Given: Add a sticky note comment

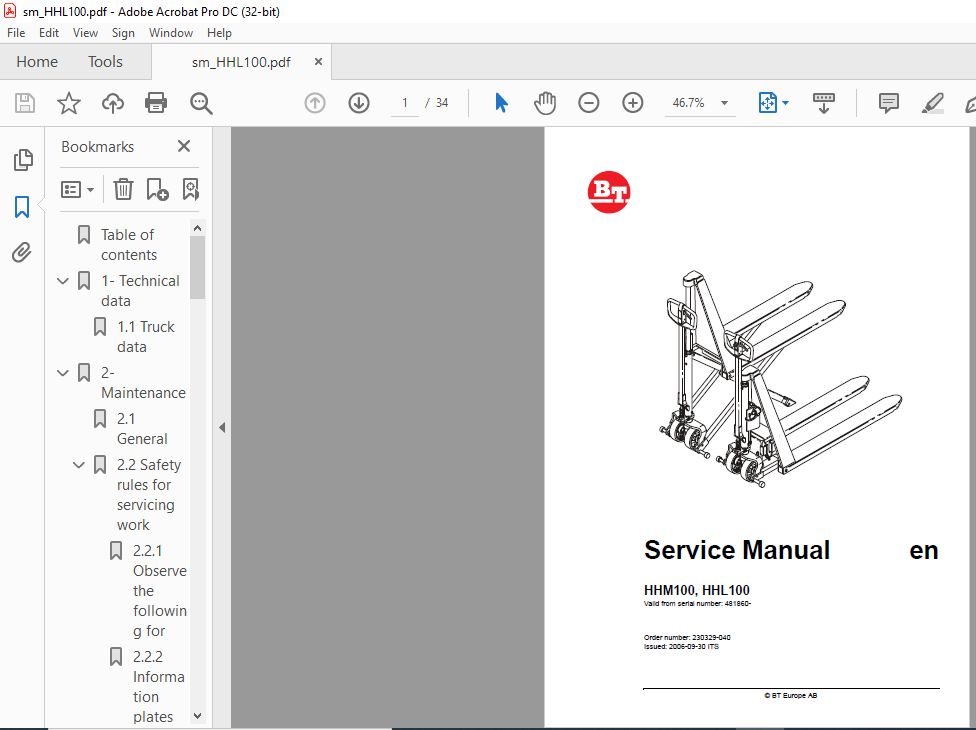Looking at the screenshot, I should 888,103.
